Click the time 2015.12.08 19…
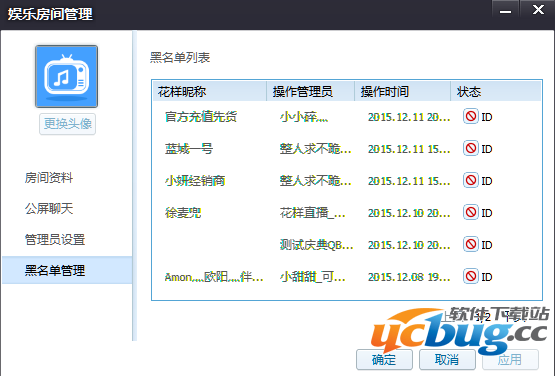 coord(409,277)
